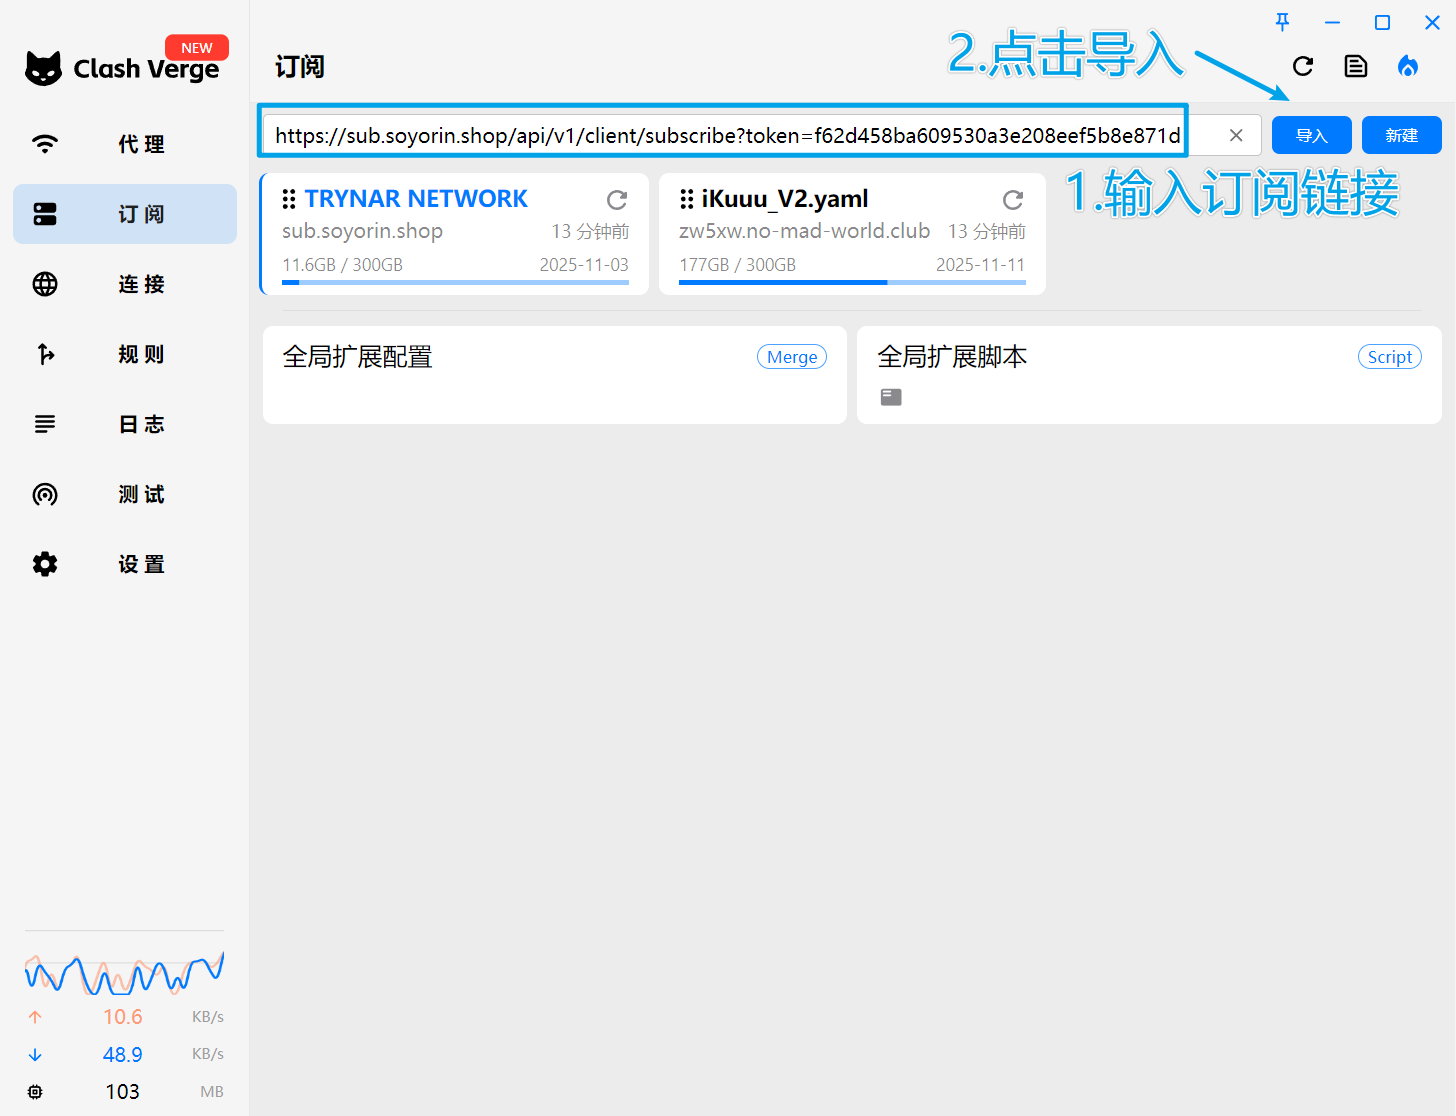Open the runtime config document icon
This screenshot has width=1456, height=1116.
(1356, 67)
